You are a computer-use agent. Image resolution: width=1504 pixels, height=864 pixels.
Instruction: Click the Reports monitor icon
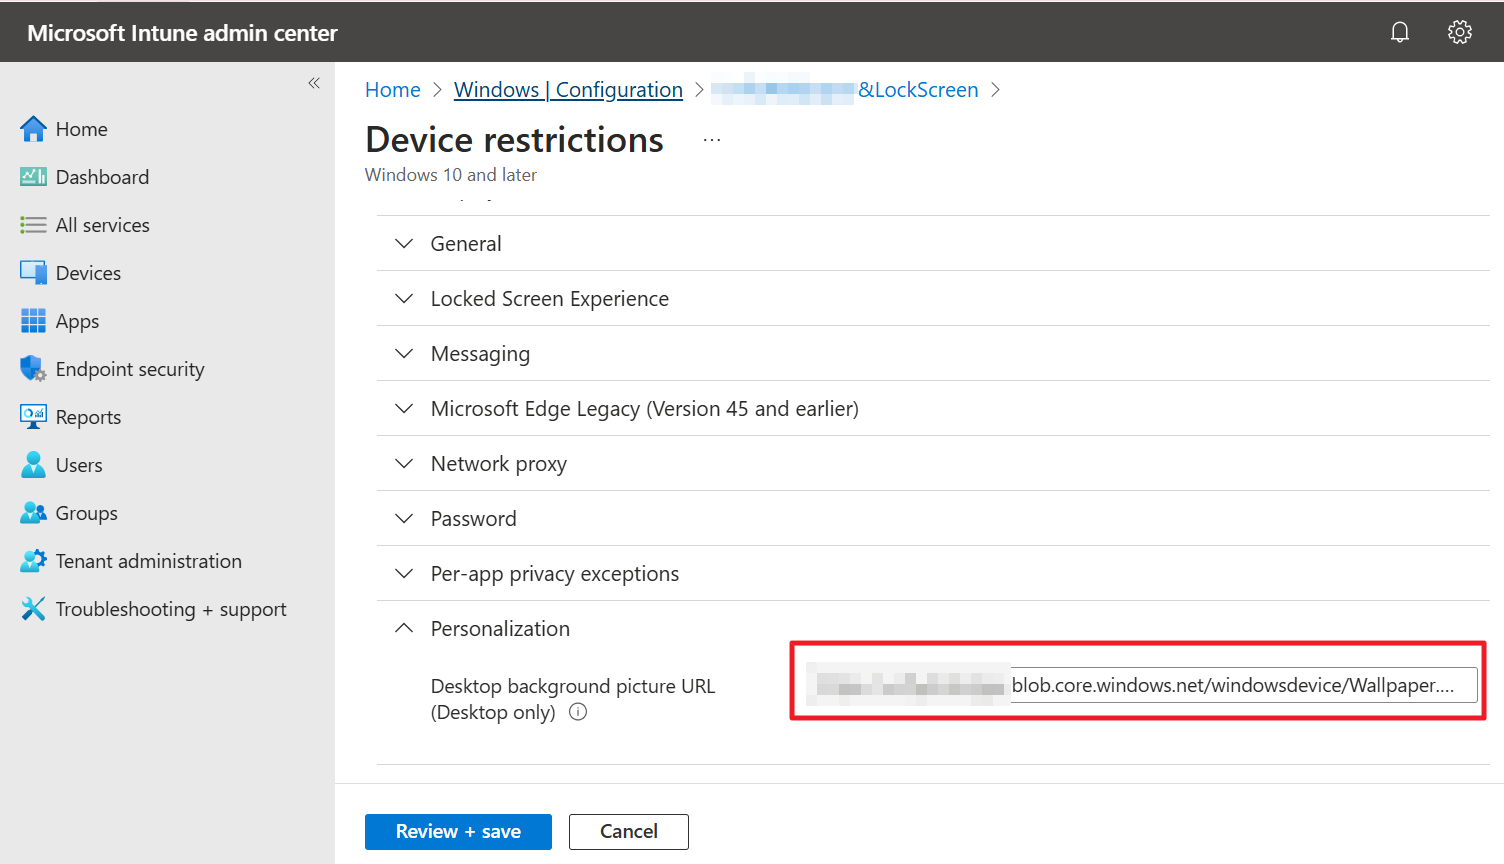pos(33,417)
